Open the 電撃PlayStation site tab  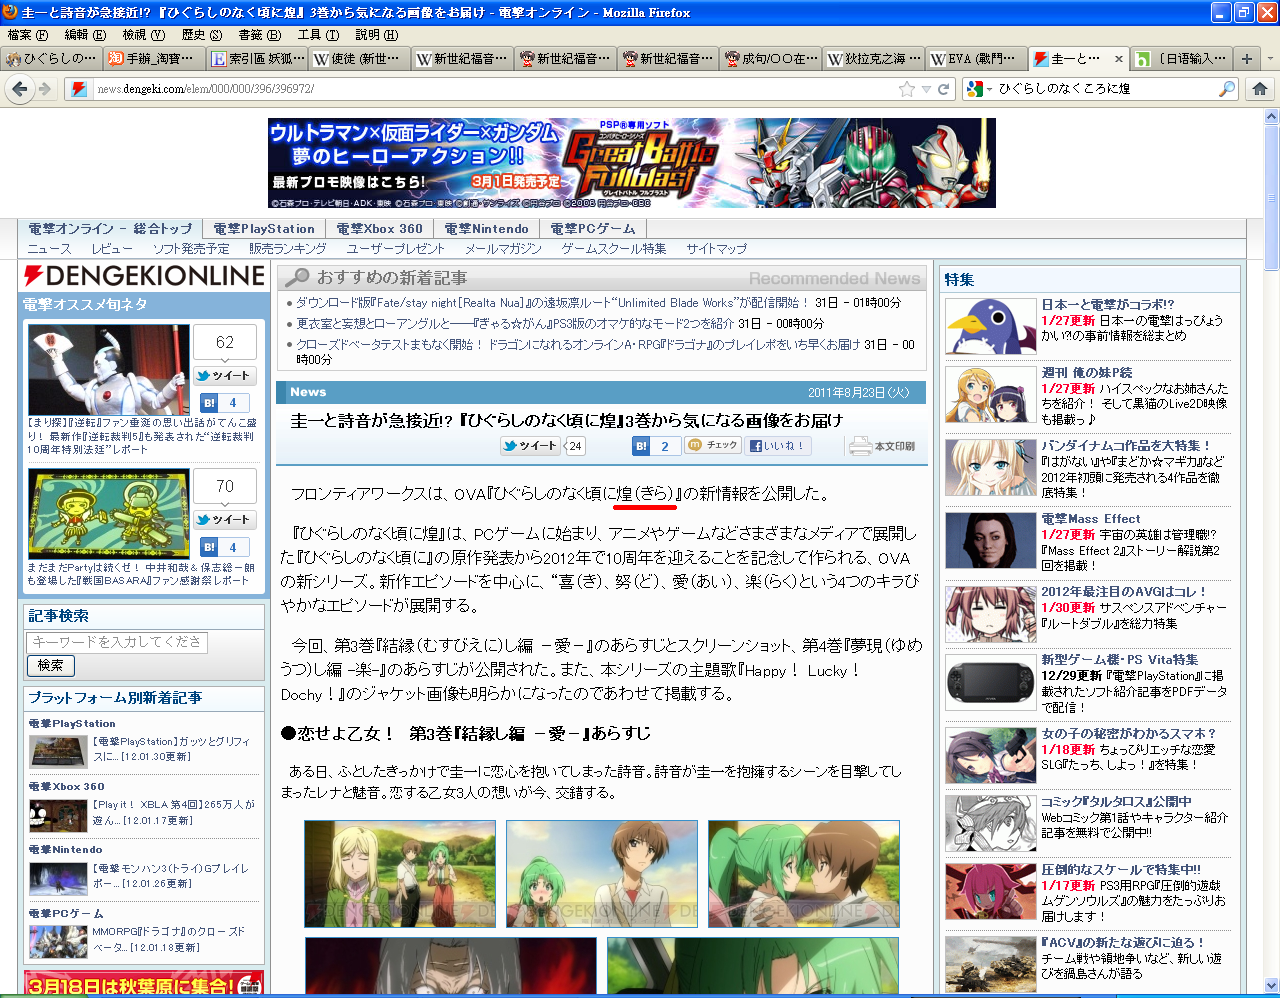click(x=264, y=229)
